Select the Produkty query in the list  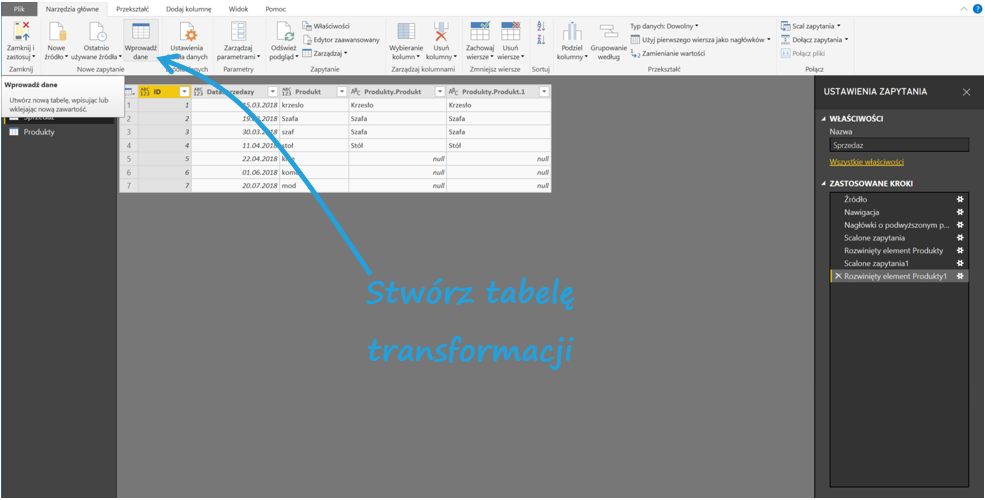[x=39, y=132]
